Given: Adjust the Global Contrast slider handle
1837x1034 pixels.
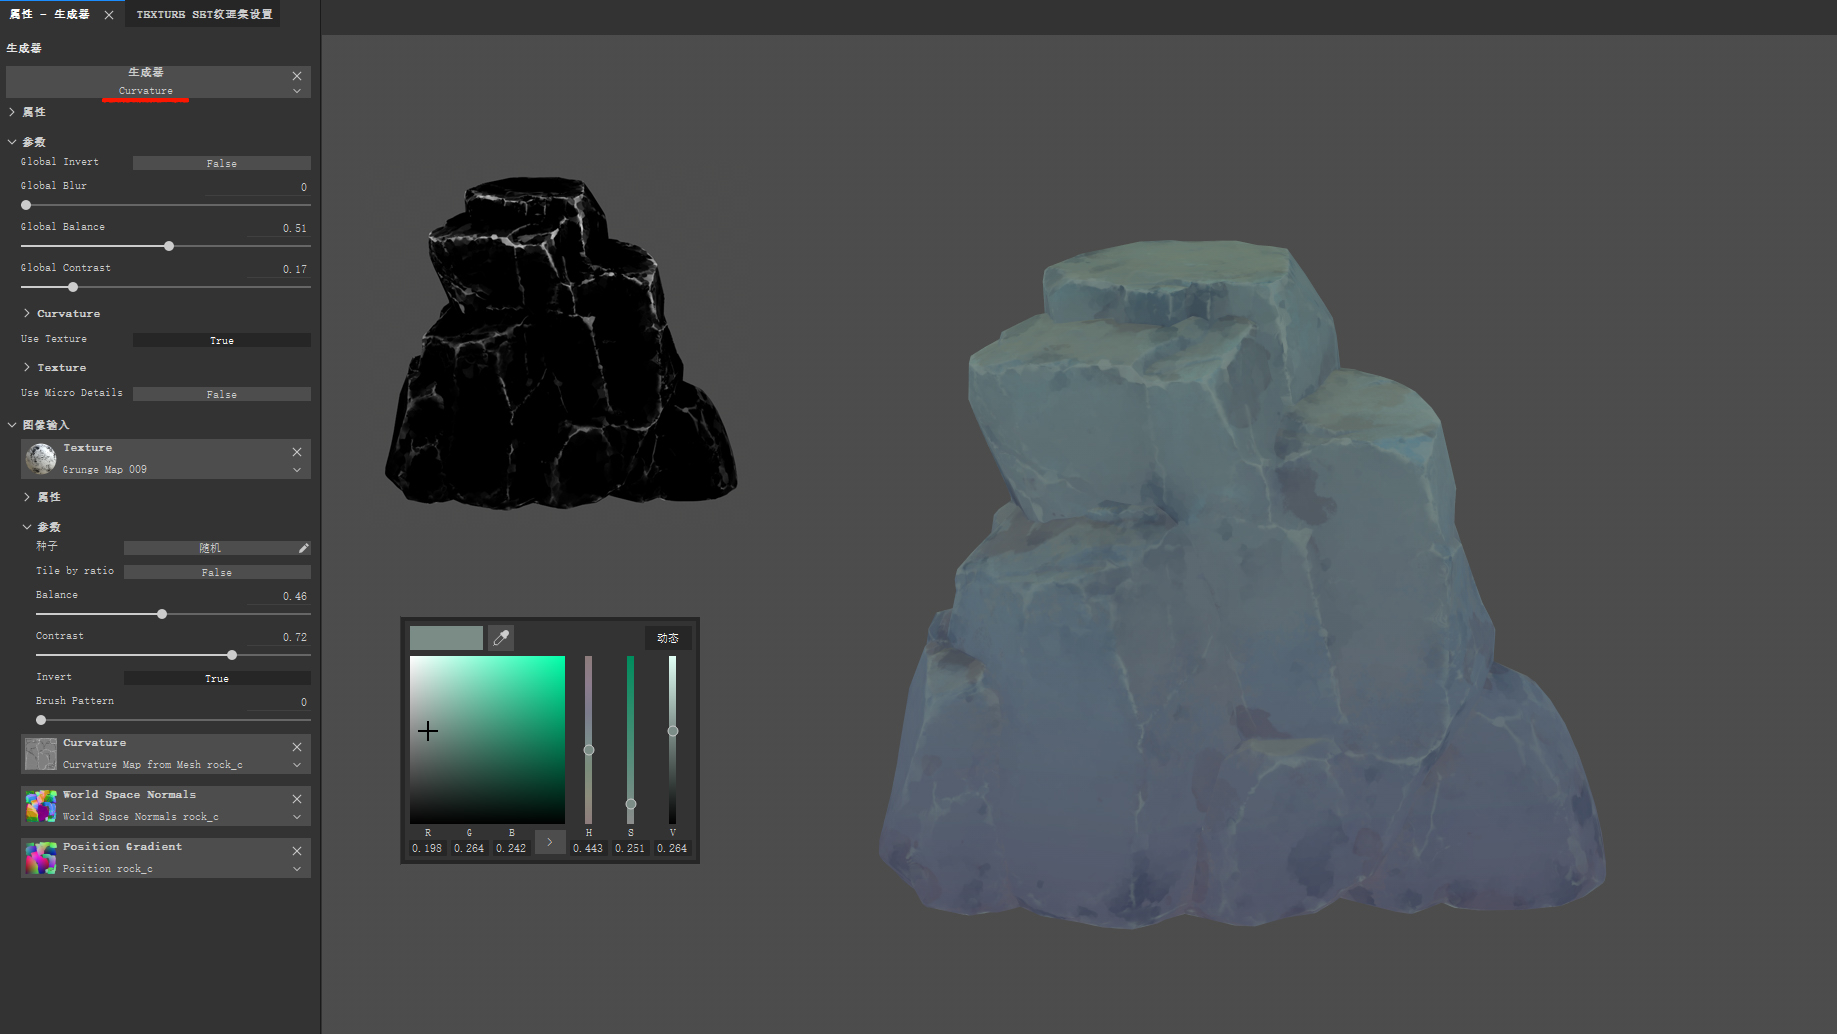Looking at the screenshot, I should pyautogui.click(x=73, y=287).
